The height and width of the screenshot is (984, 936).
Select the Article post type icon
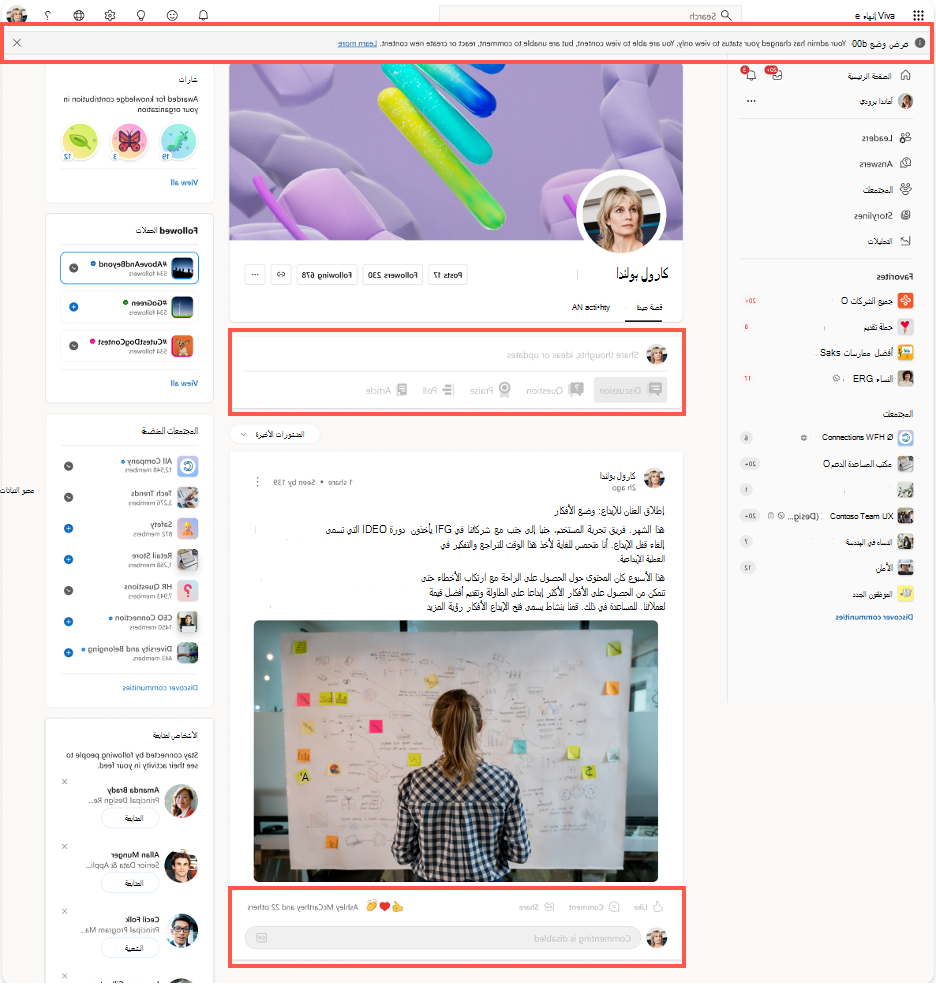click(402, 390)
